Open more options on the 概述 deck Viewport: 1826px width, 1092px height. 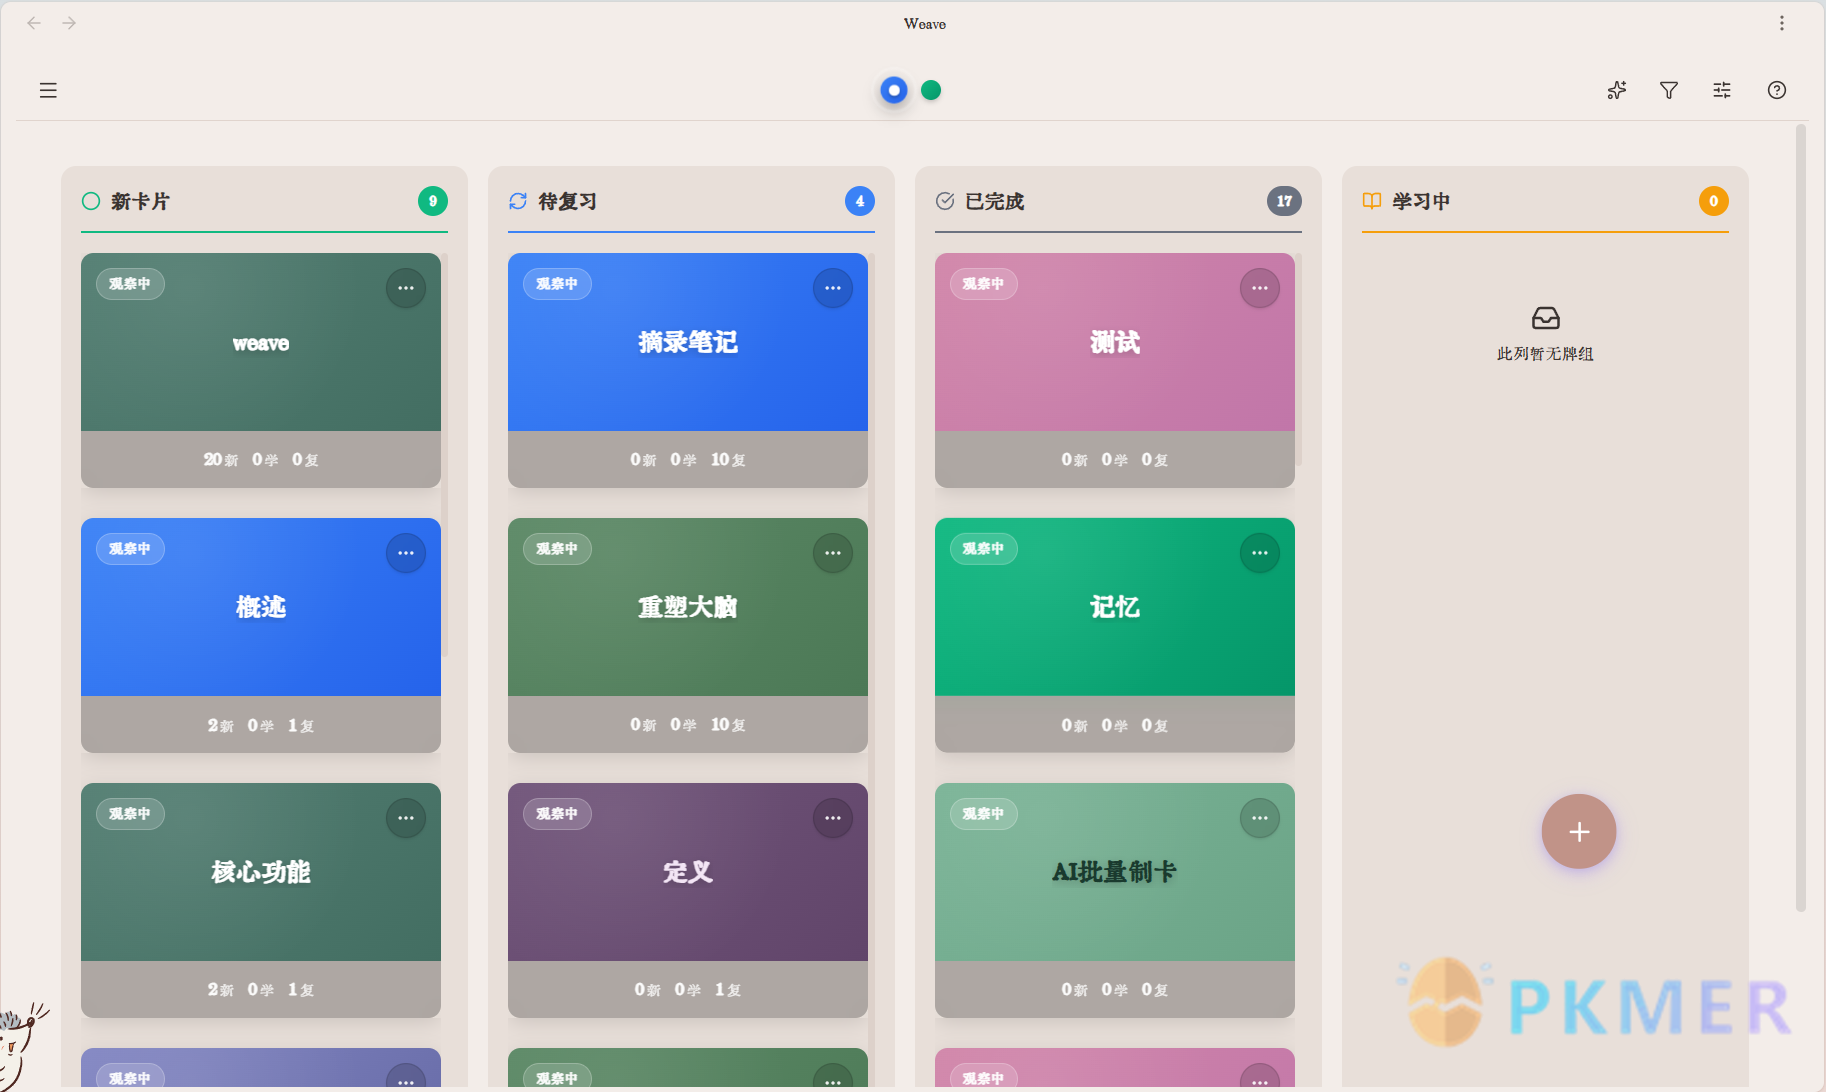[406, 553]
